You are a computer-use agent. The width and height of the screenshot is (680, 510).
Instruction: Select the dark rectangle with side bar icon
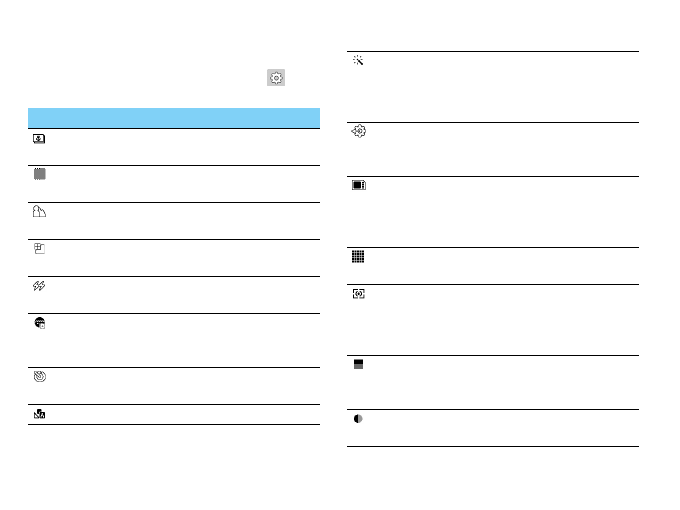click(x=358, y=186)
